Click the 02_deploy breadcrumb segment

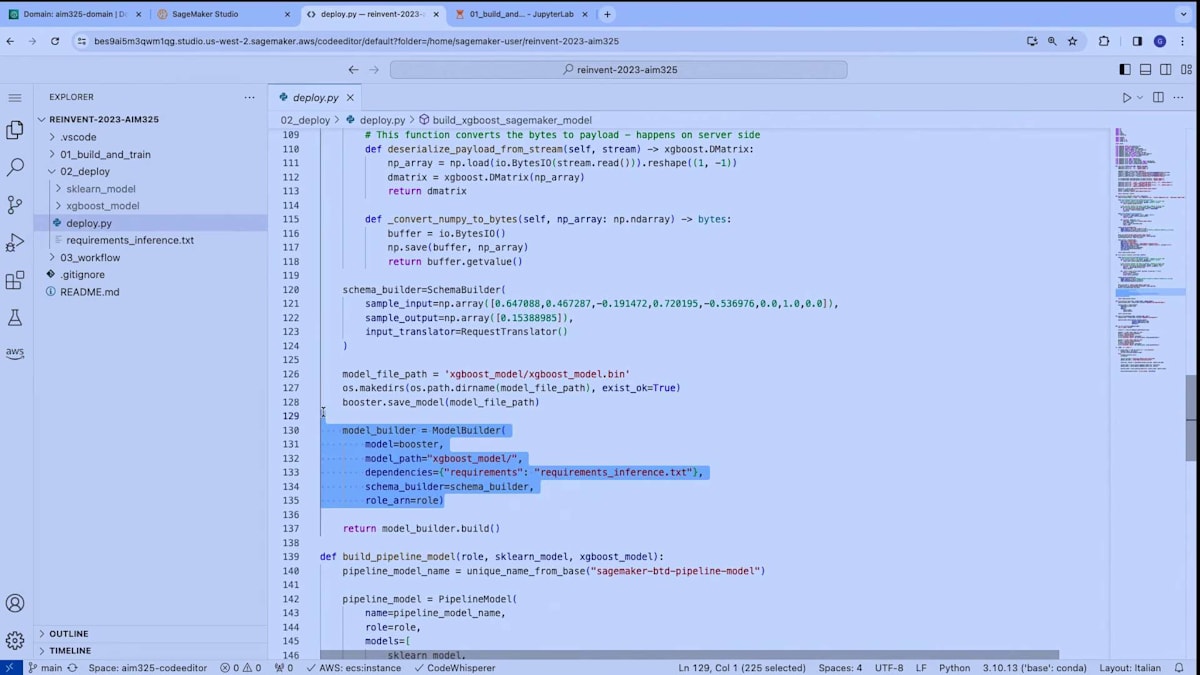point(305,120)
